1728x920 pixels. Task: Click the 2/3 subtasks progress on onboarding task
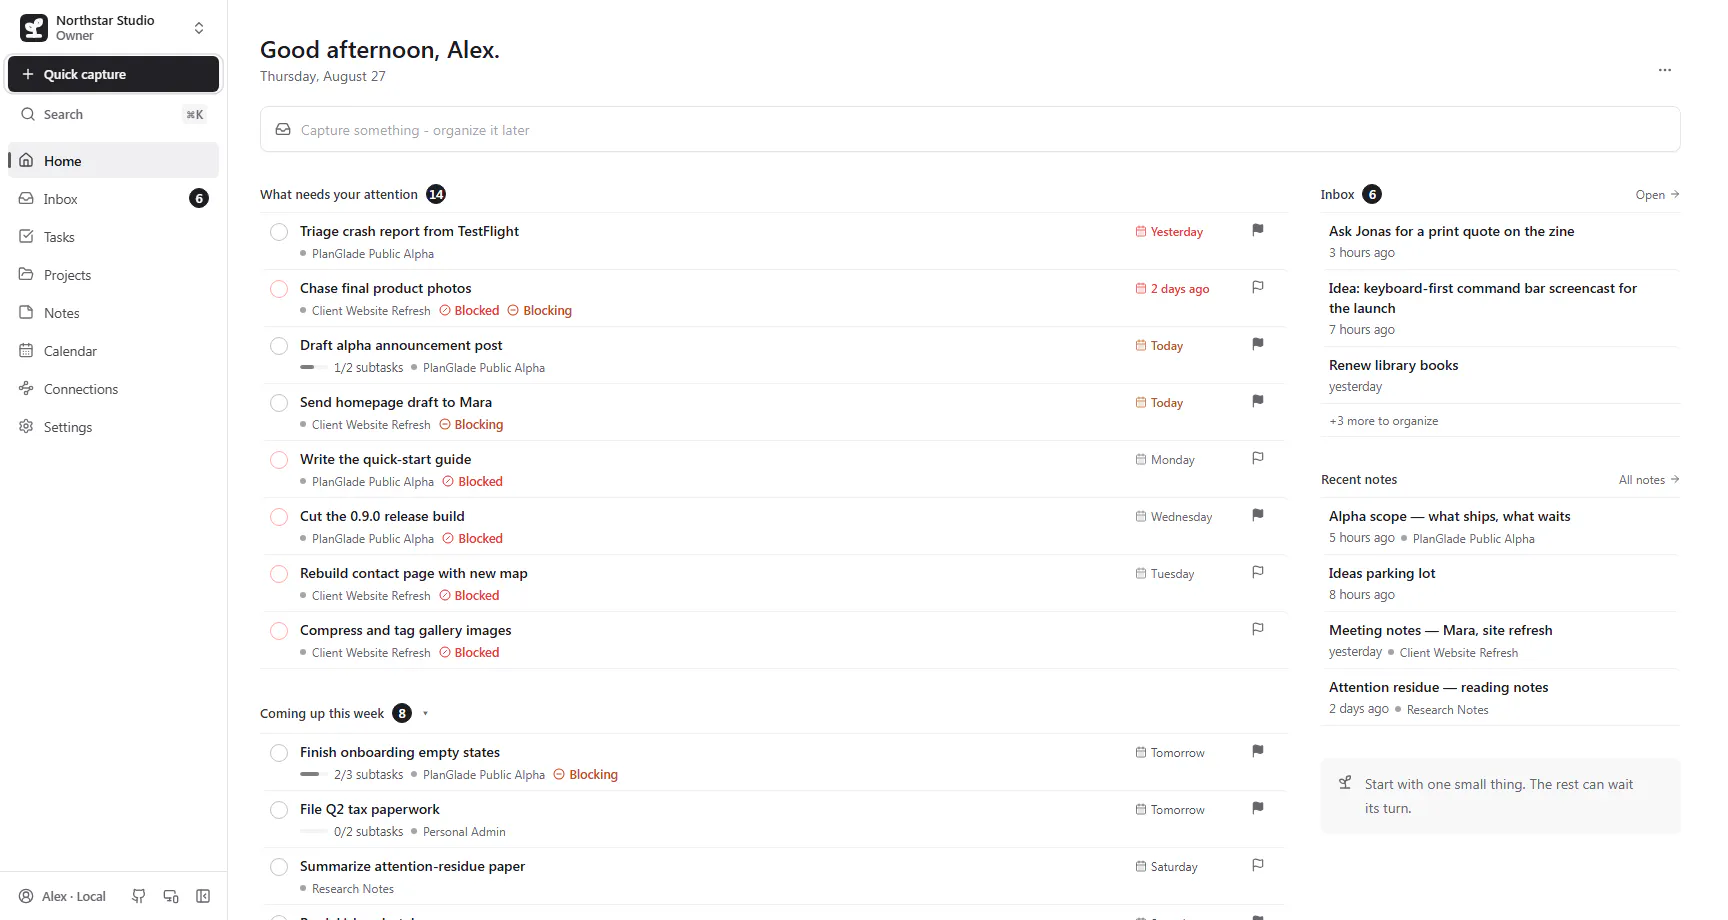click(352, 775)
